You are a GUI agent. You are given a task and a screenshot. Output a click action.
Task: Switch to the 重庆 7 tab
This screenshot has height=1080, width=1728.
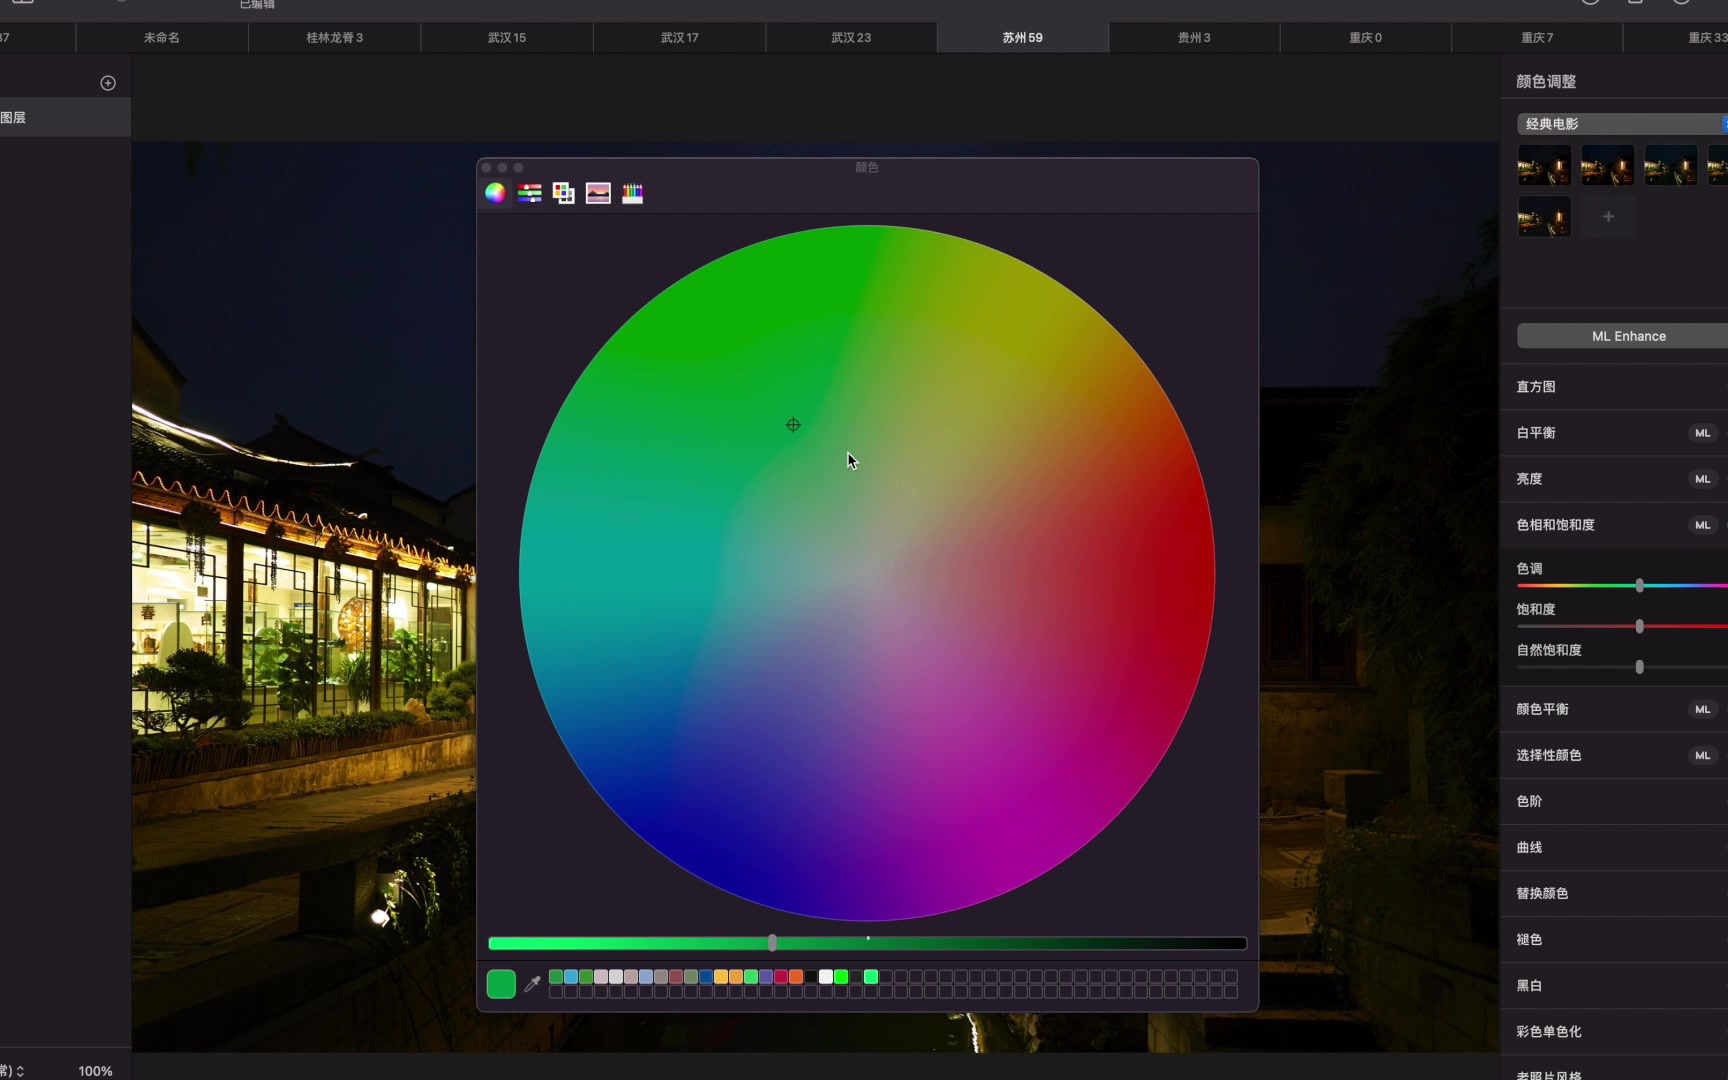click(1537, 38)
